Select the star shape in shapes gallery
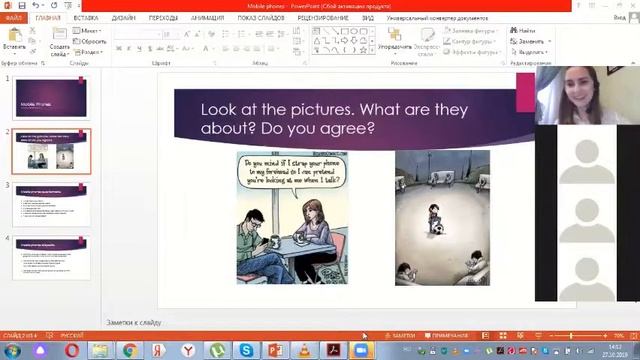The width and height of the screenshot is (640, 360). 363,50
